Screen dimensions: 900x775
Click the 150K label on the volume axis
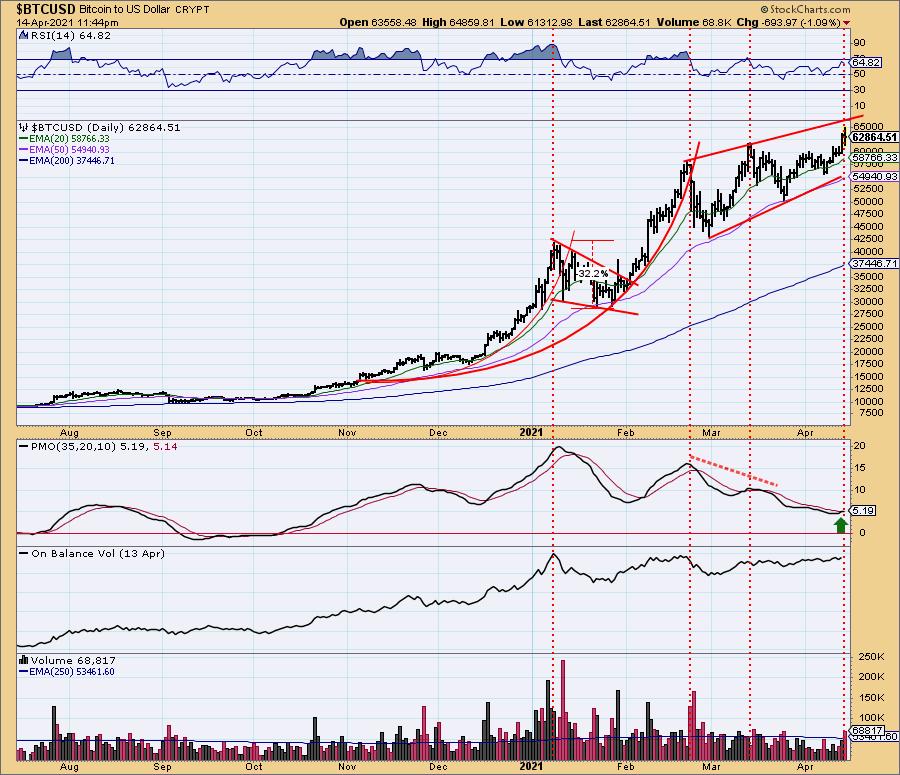pyautogui.click(x=871, y=698)
